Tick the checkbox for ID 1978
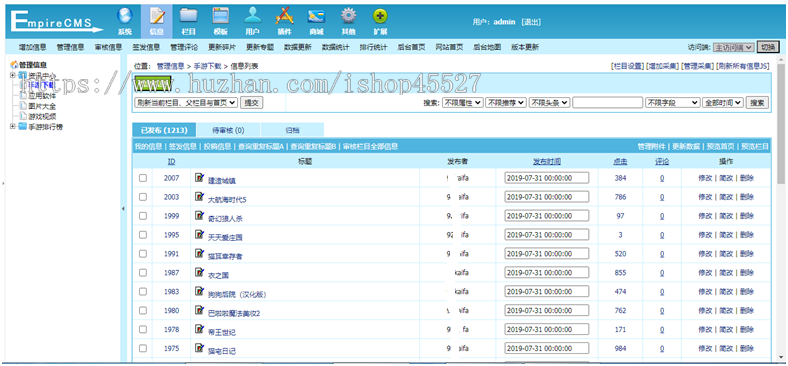Screen dimensions: 788x366 pyautogui.click(x=143, y=329)
